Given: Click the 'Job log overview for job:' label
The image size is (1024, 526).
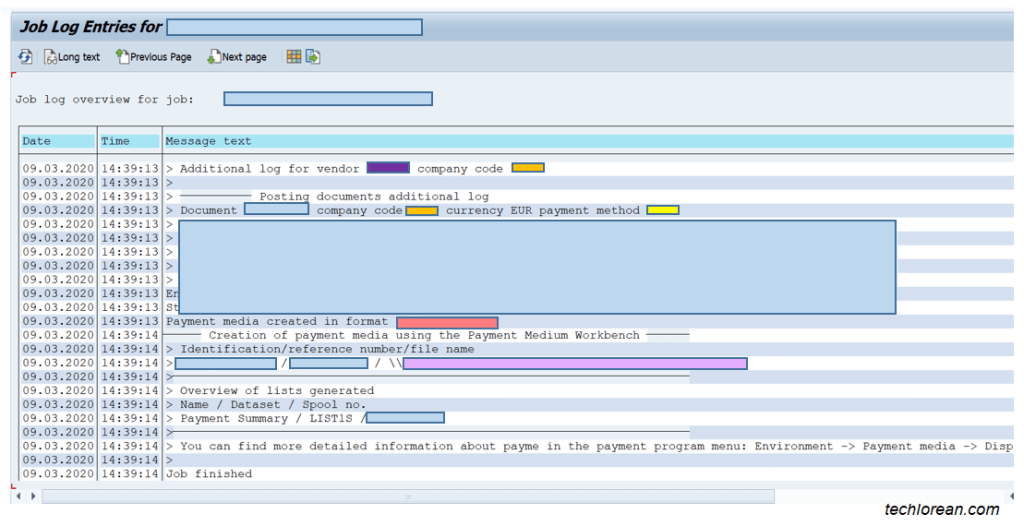Looking at the screenshot, I should point(105,99).
